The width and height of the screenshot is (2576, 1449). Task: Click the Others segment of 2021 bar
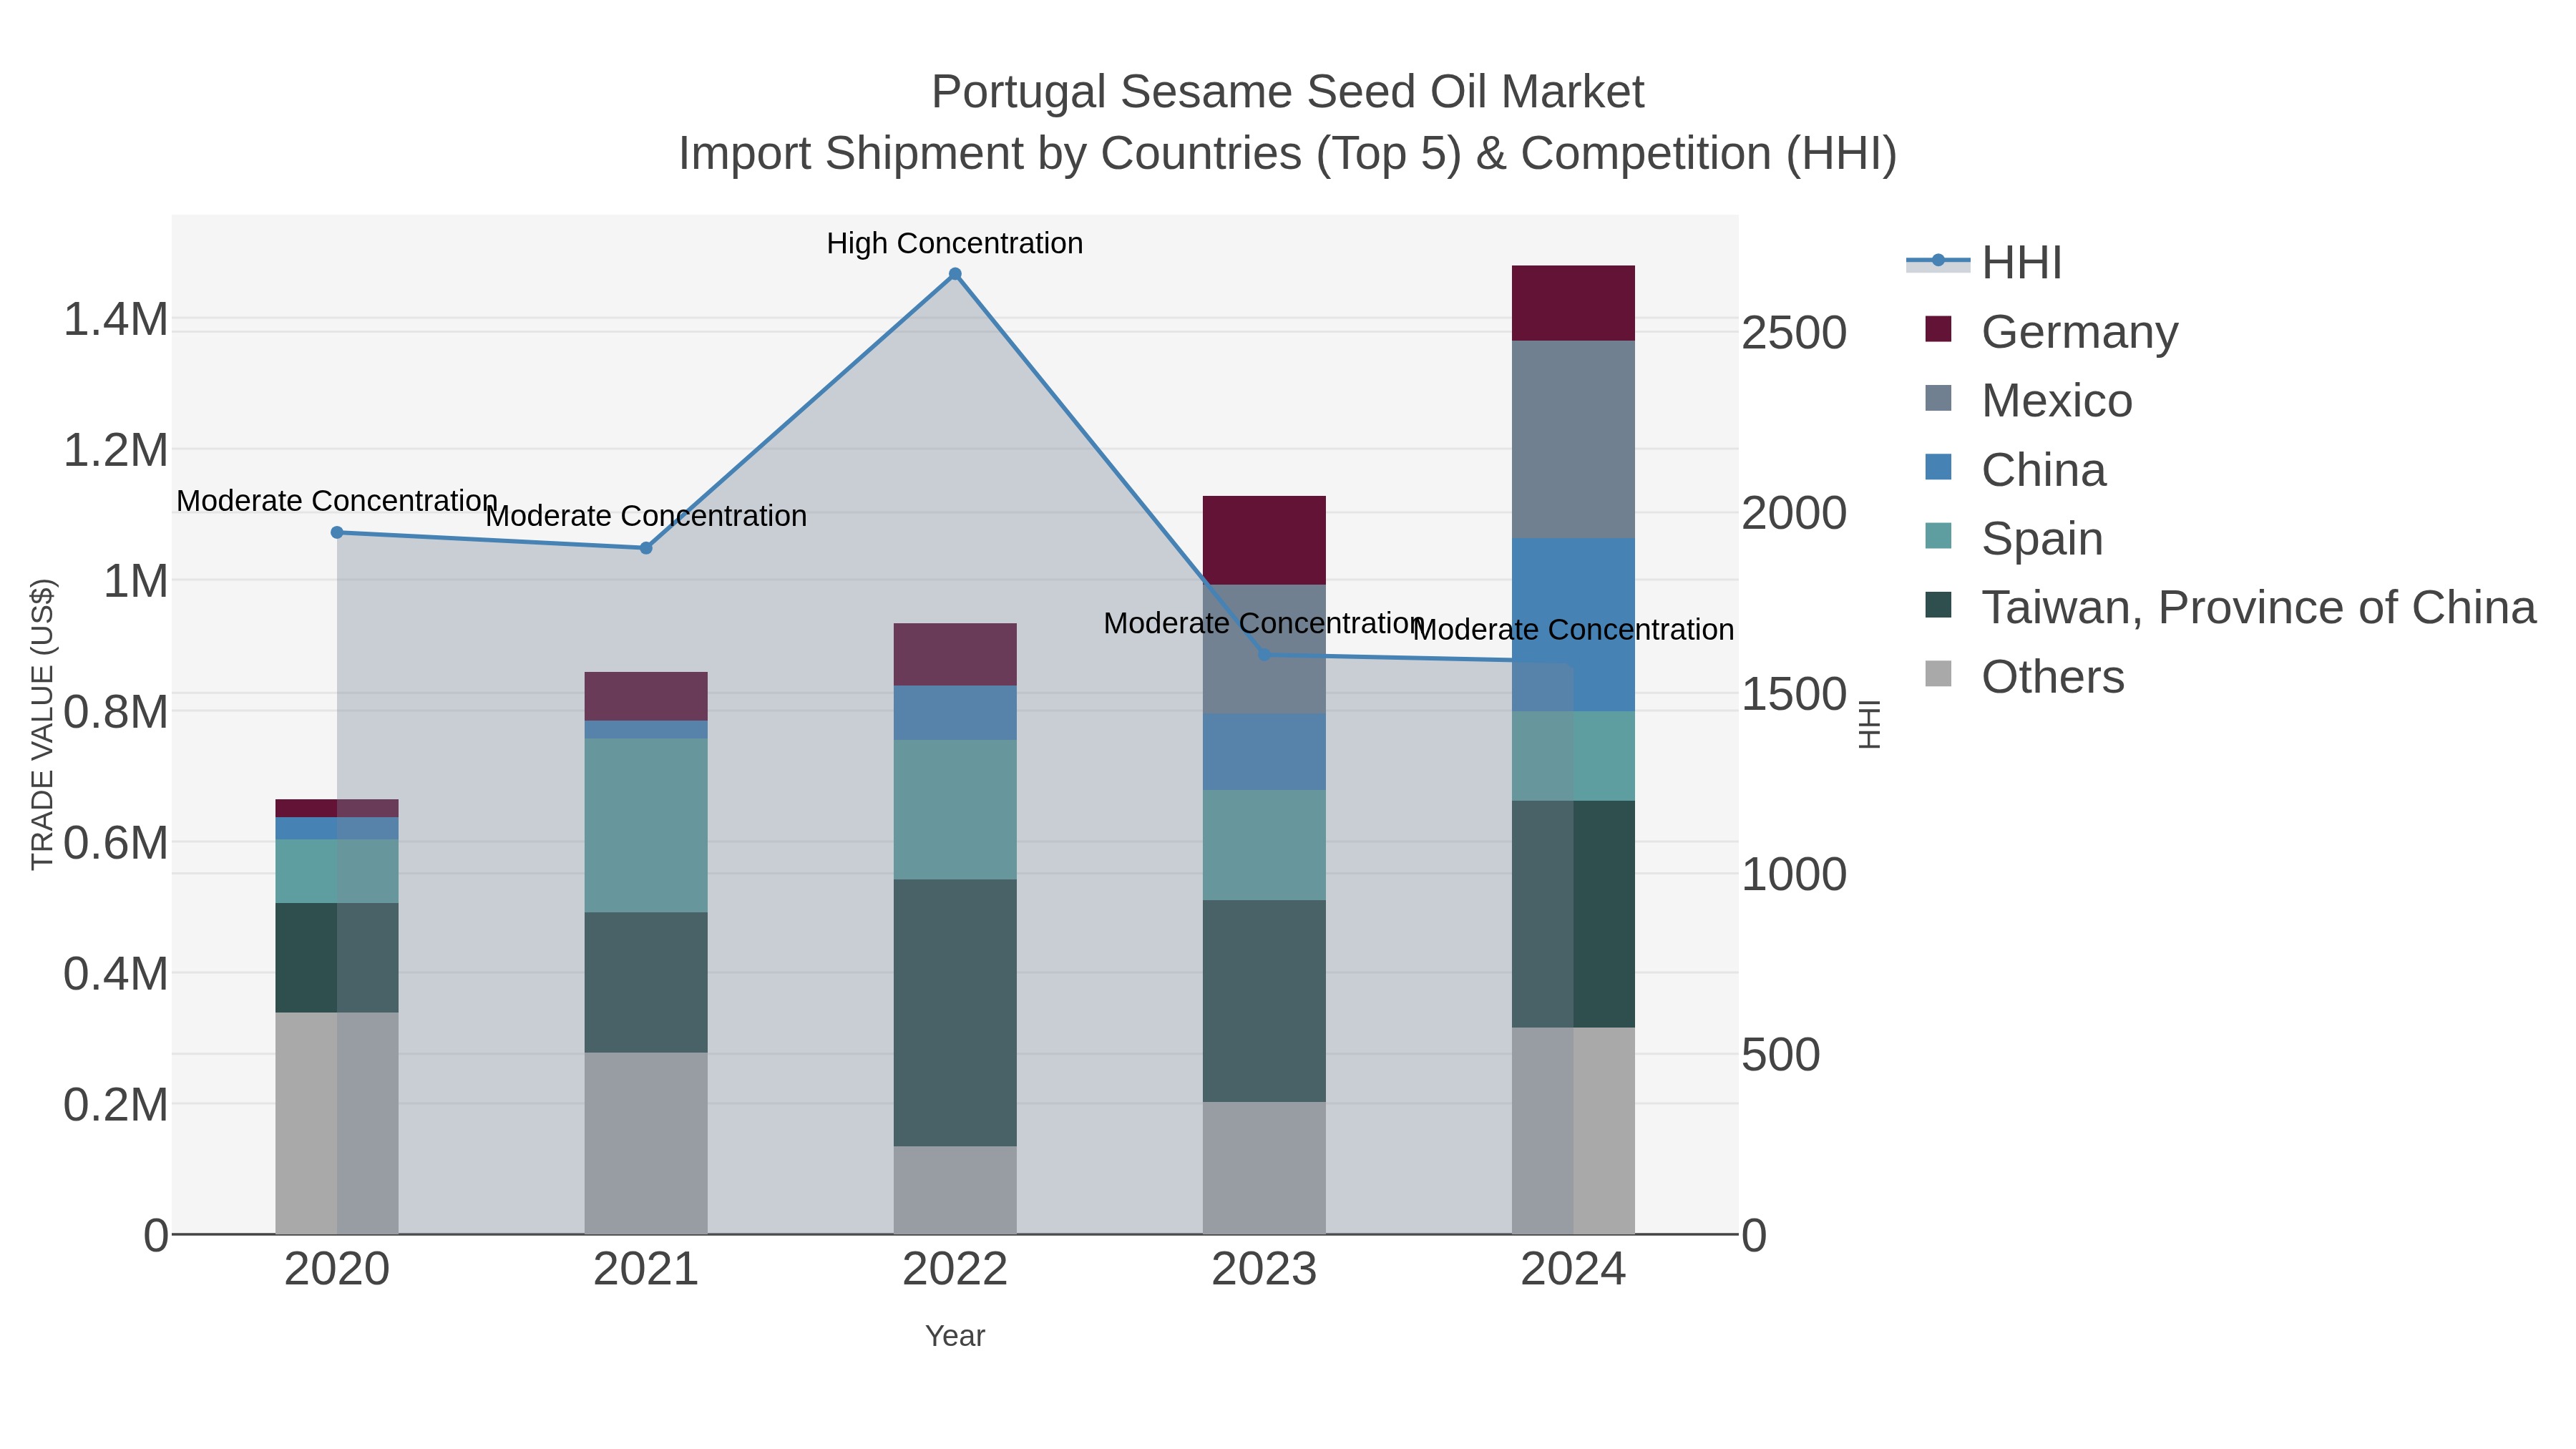click(646, 1143)
